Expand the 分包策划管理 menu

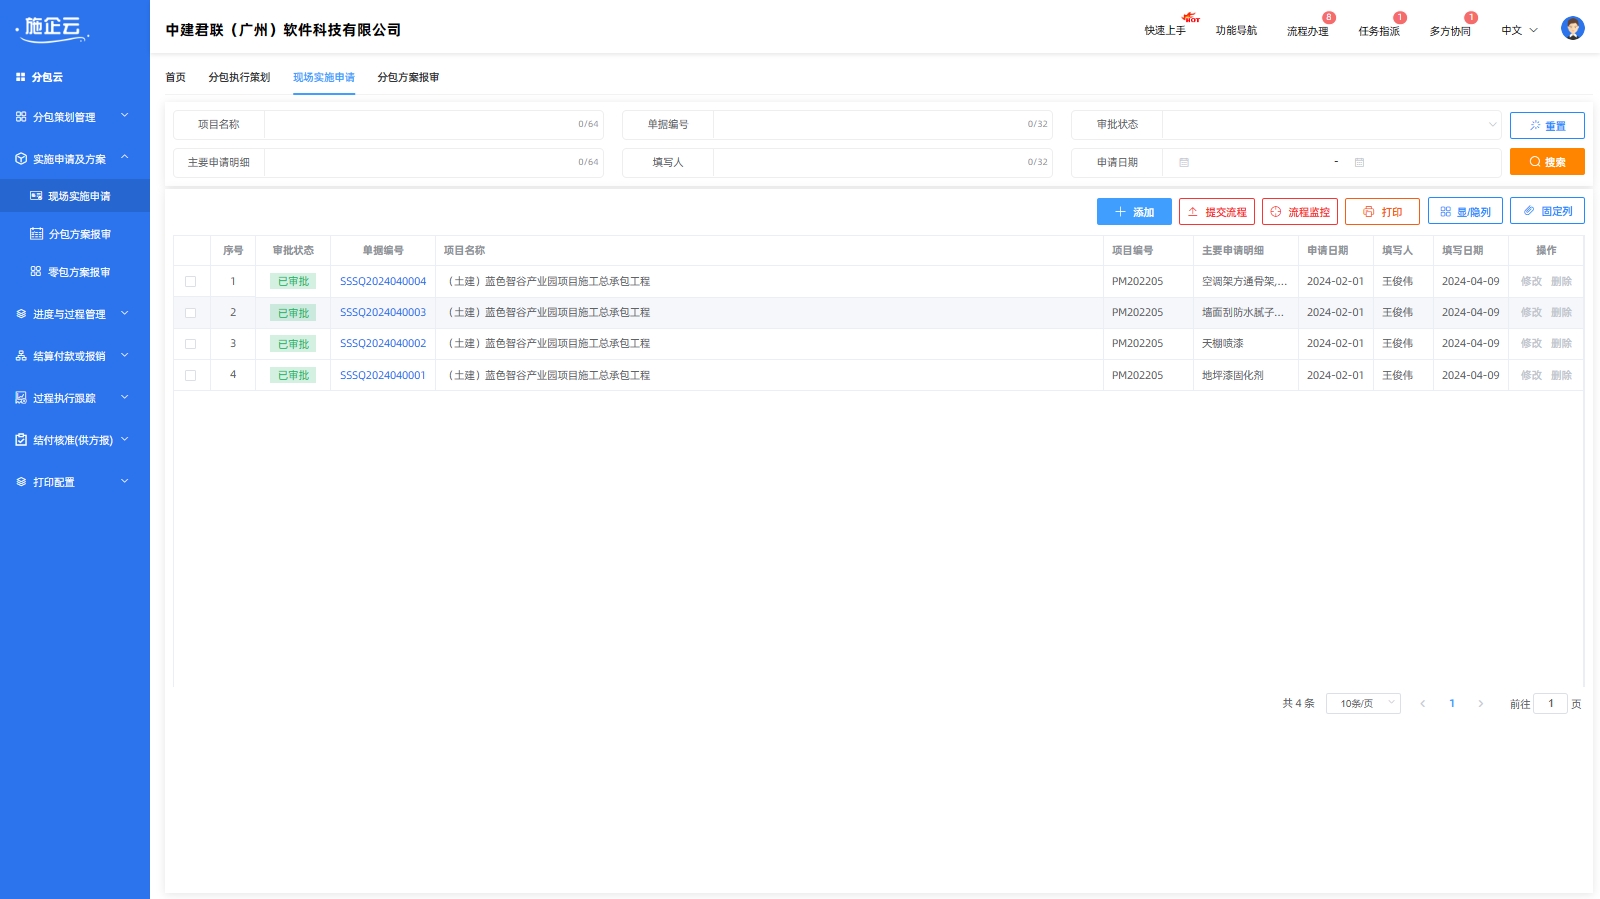125,116
